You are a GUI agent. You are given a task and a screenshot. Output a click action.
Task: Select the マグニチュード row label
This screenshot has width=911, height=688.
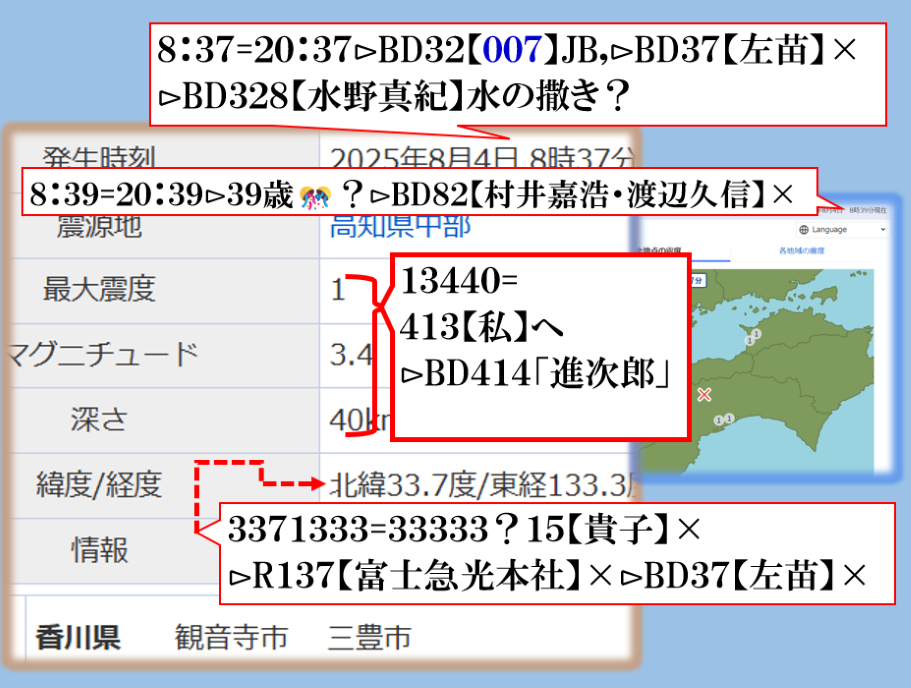coord(100,354)
